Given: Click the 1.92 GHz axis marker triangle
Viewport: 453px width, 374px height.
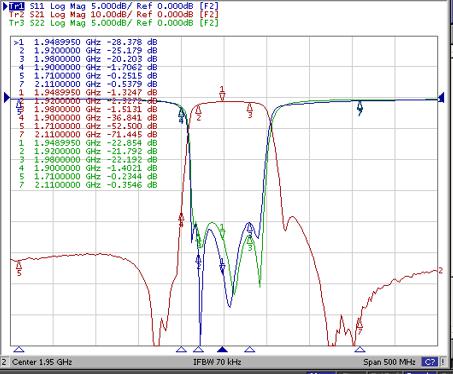Looking at the screenshot, I should pyautogui.click(x=199, y=349).
